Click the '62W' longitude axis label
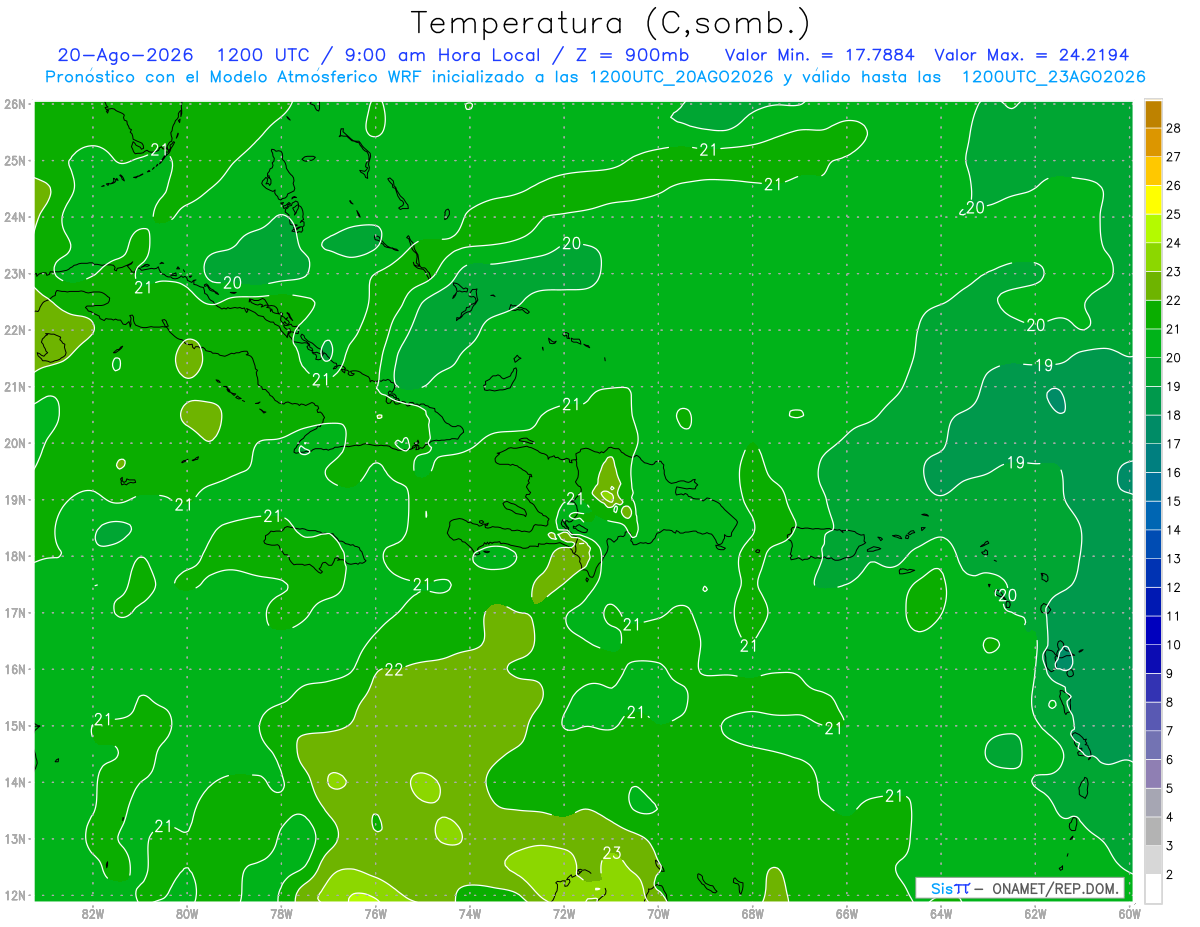The width and height of the screenshot is (1200, 927). point(1034,913)
